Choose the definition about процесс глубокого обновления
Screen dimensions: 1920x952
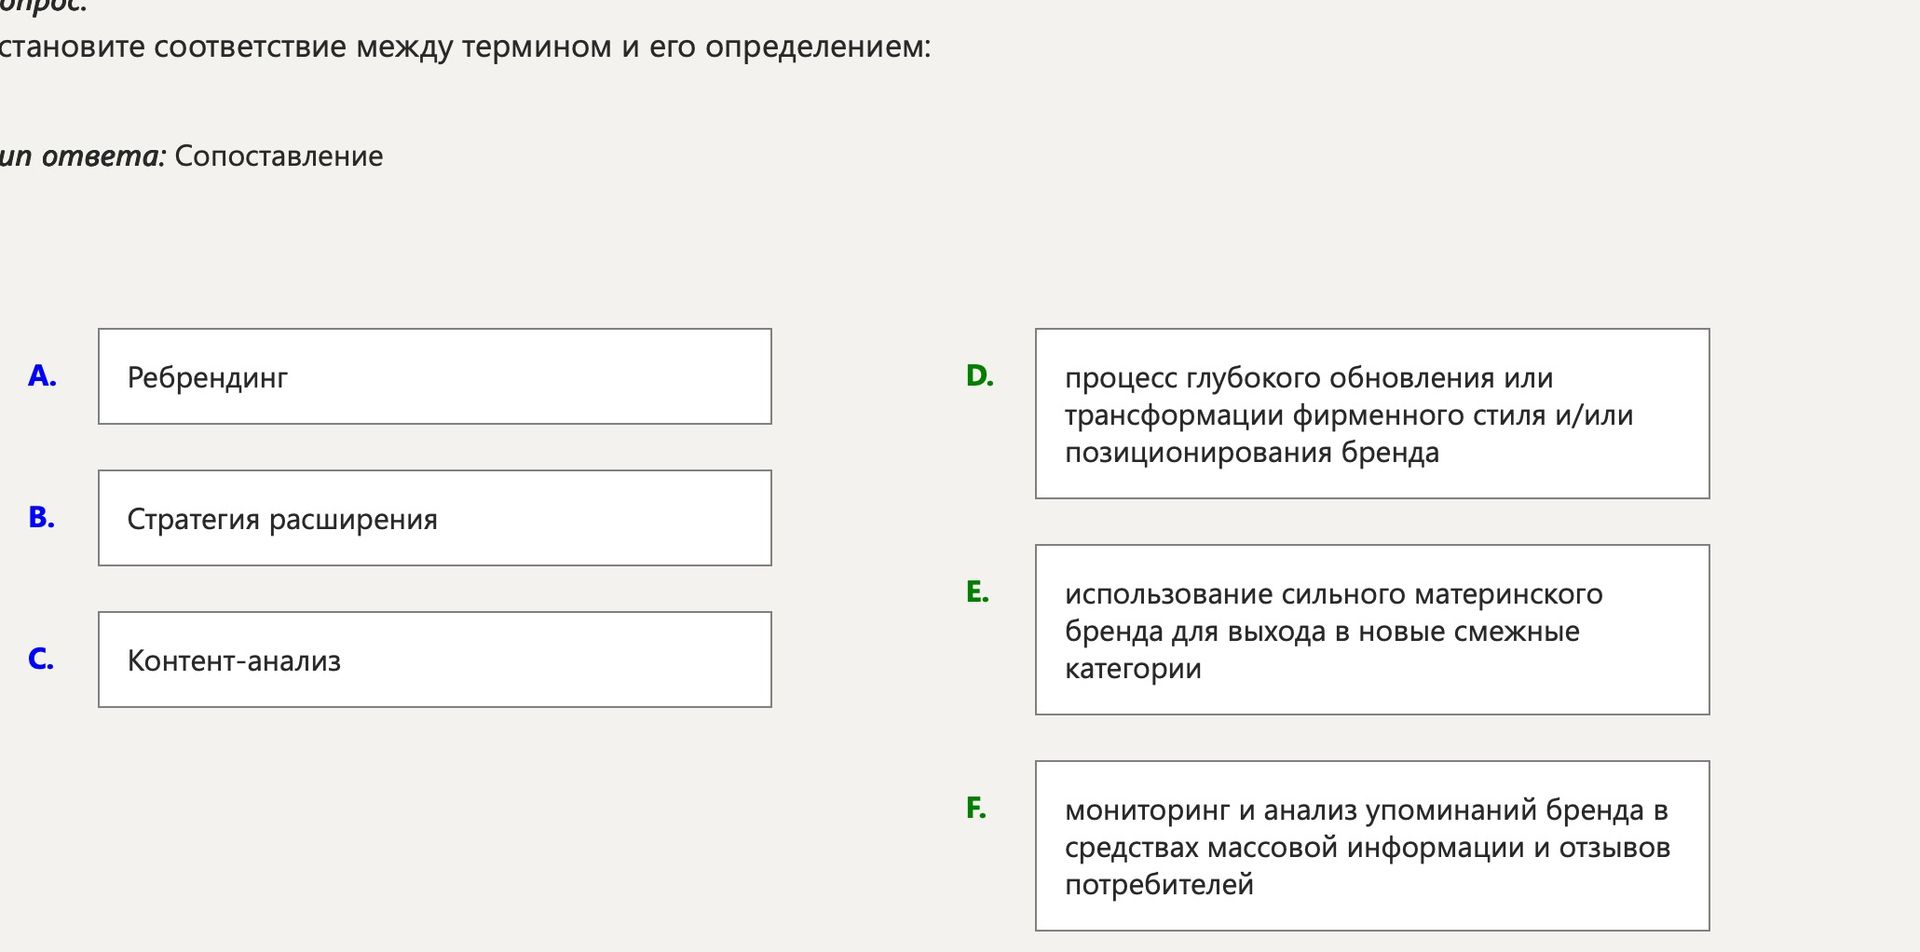tap(1372, 414)
